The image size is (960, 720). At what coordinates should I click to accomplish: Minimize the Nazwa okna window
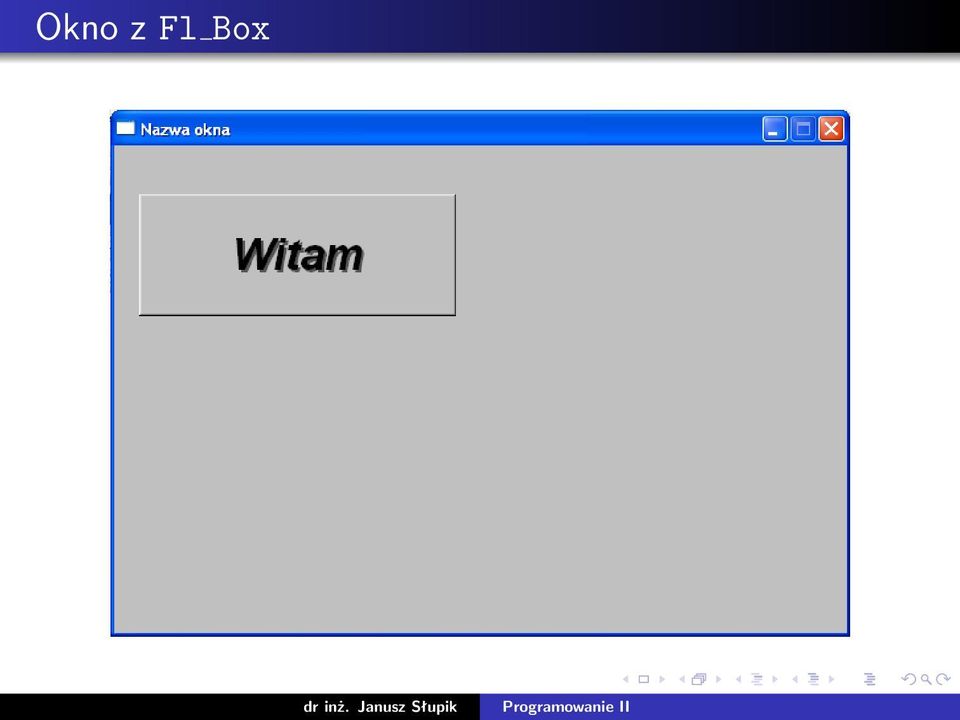pos(774,129)
